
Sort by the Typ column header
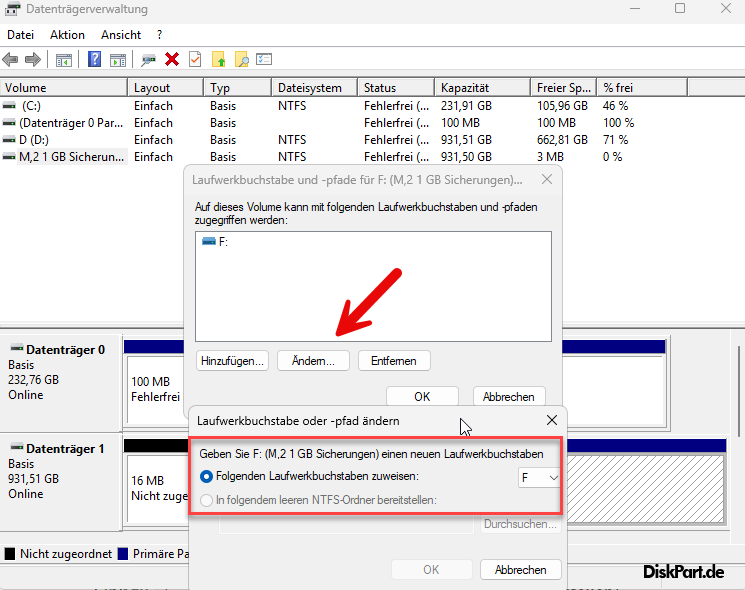click(x=238, y=88)
